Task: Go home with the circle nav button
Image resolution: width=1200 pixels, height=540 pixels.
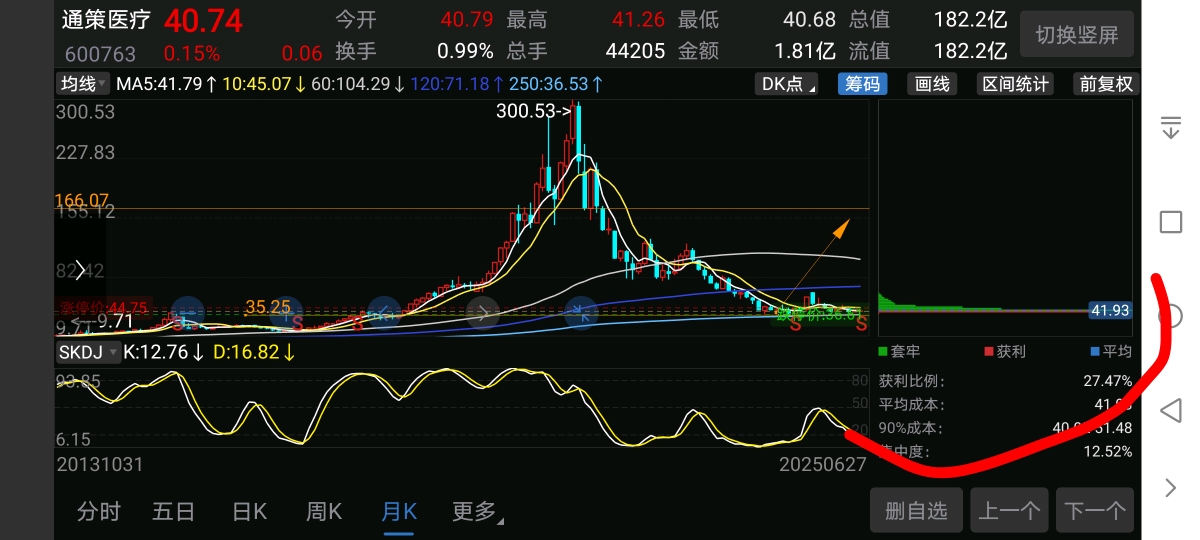Action: click(x=1171, y=316)
